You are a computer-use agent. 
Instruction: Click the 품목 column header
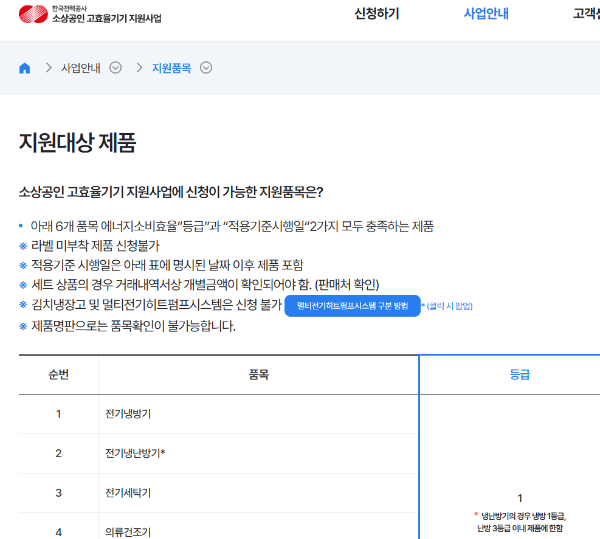[259, 374]
